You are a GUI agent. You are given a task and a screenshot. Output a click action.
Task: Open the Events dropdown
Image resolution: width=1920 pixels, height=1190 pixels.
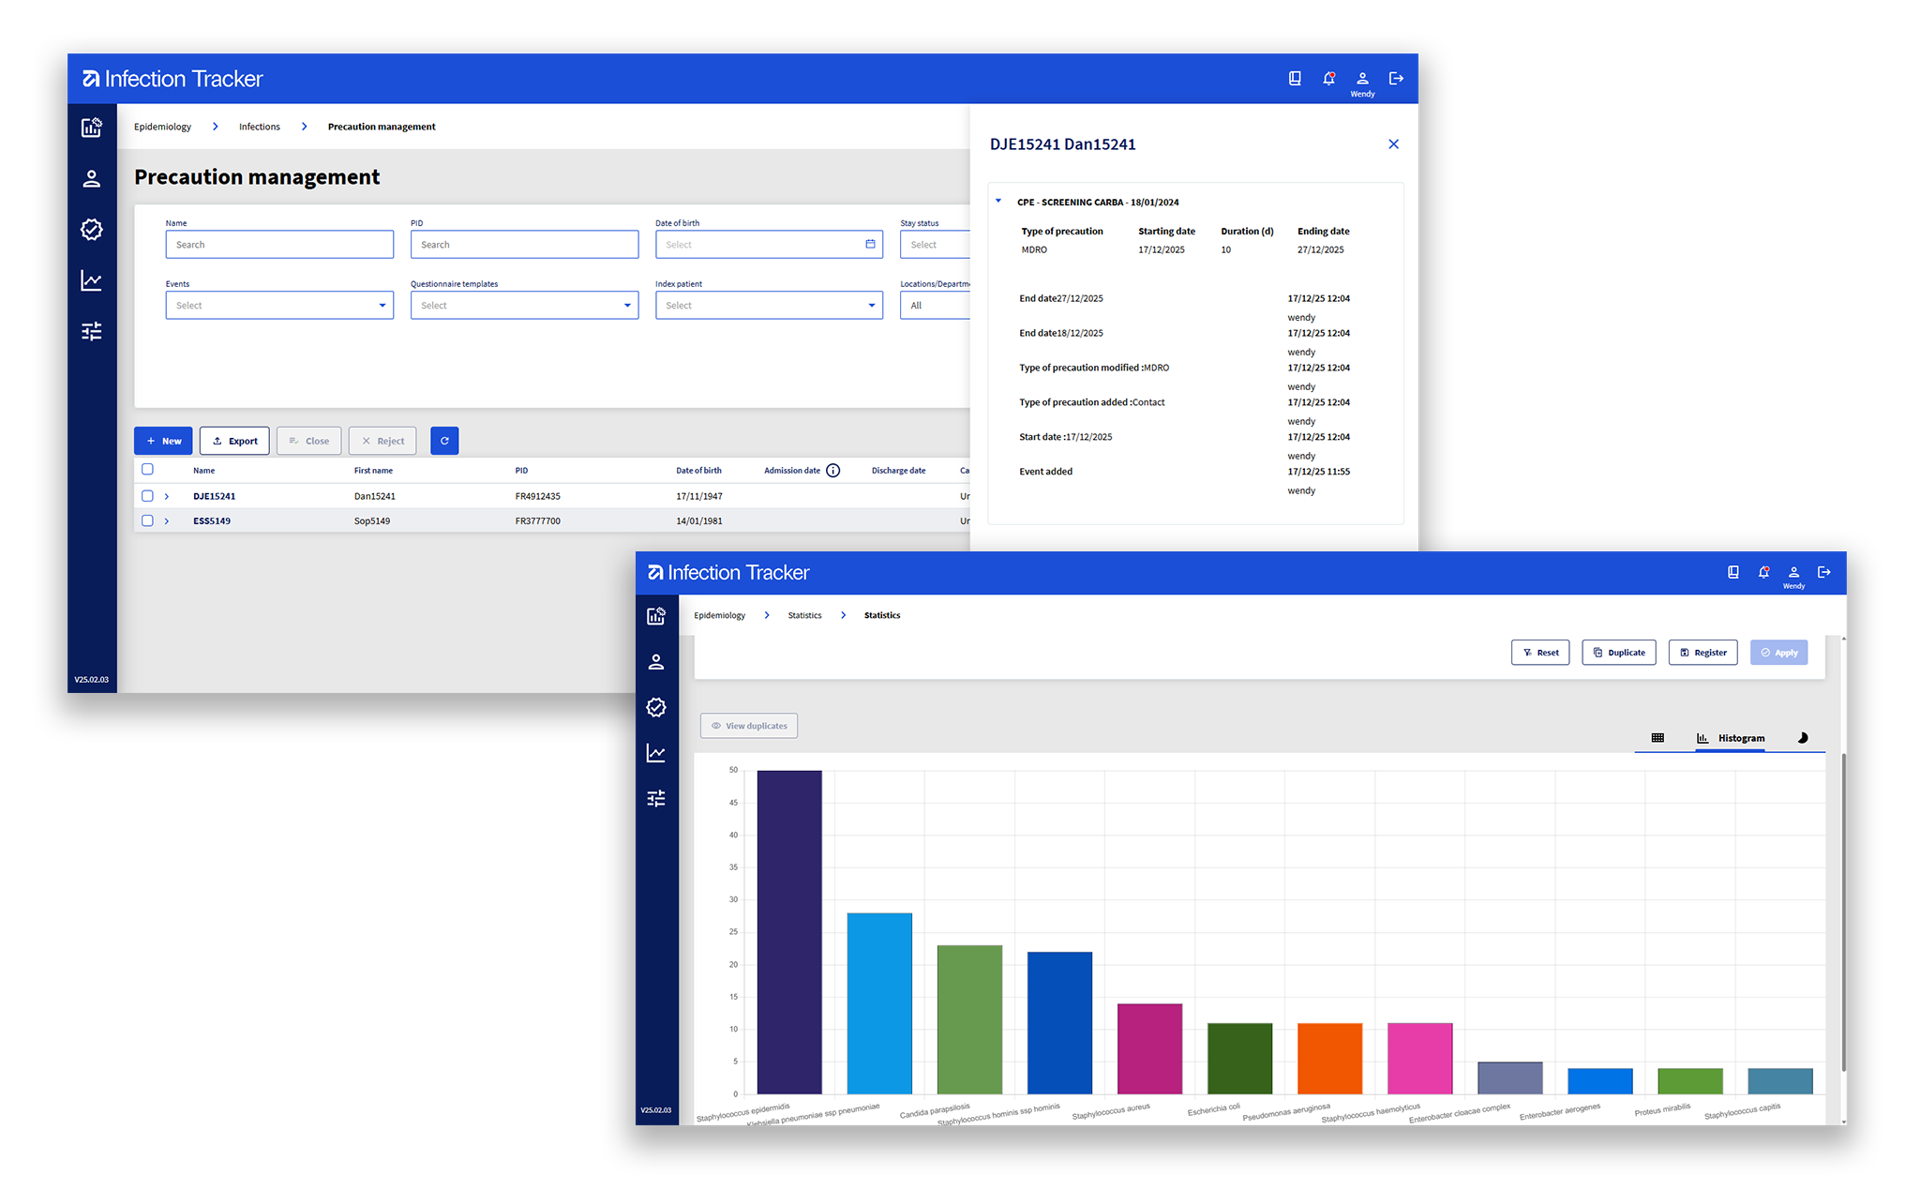pos(279,305)
